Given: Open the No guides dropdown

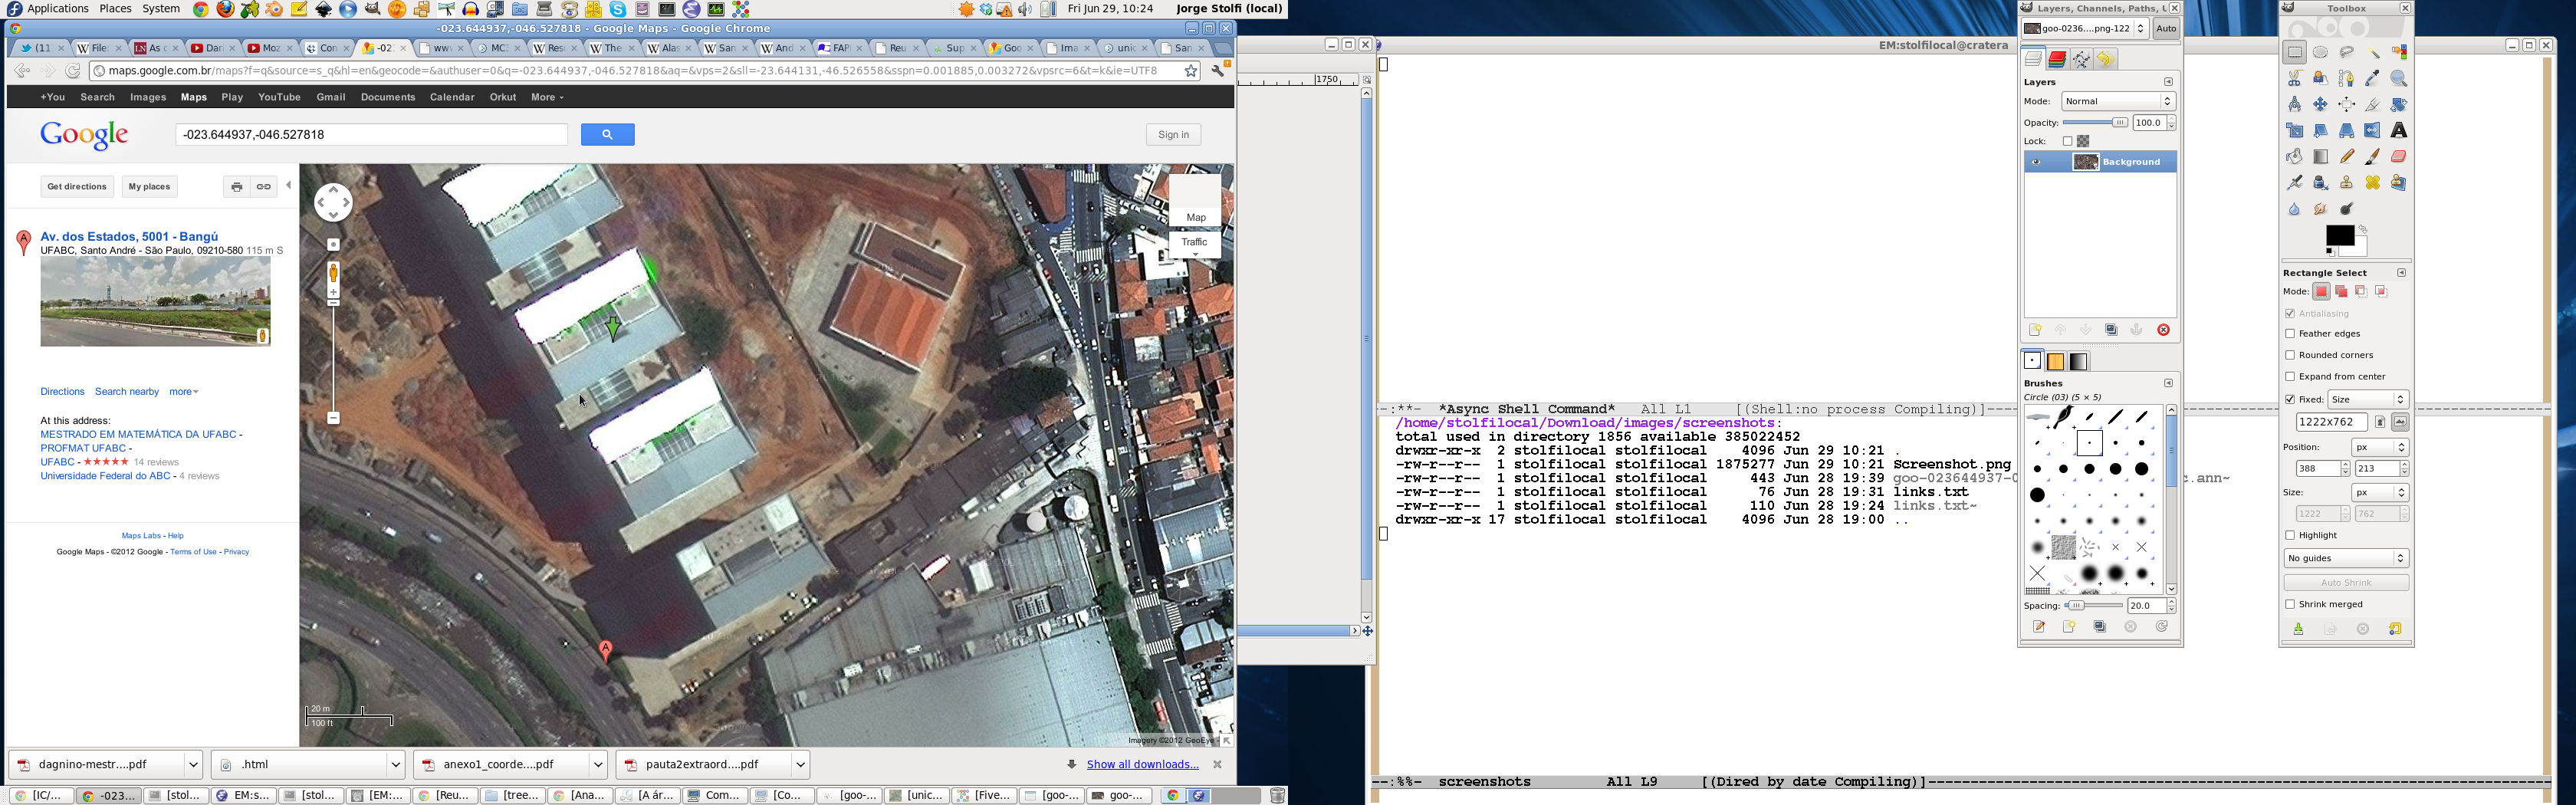Looking at the screenshot, I should click(x=2345, y=558).
